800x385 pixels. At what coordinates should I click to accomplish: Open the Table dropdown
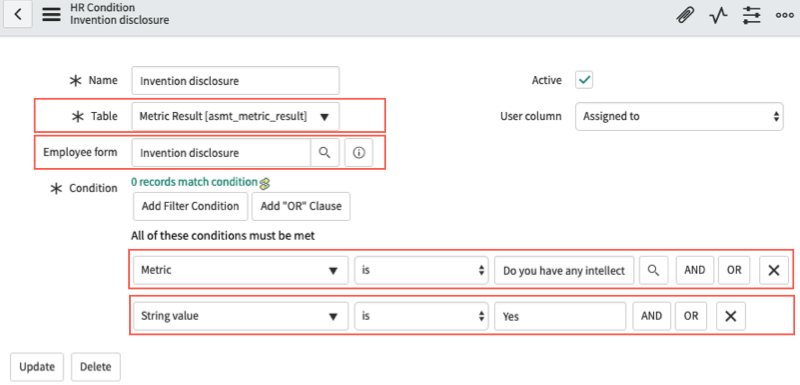[x=235, y=116]
